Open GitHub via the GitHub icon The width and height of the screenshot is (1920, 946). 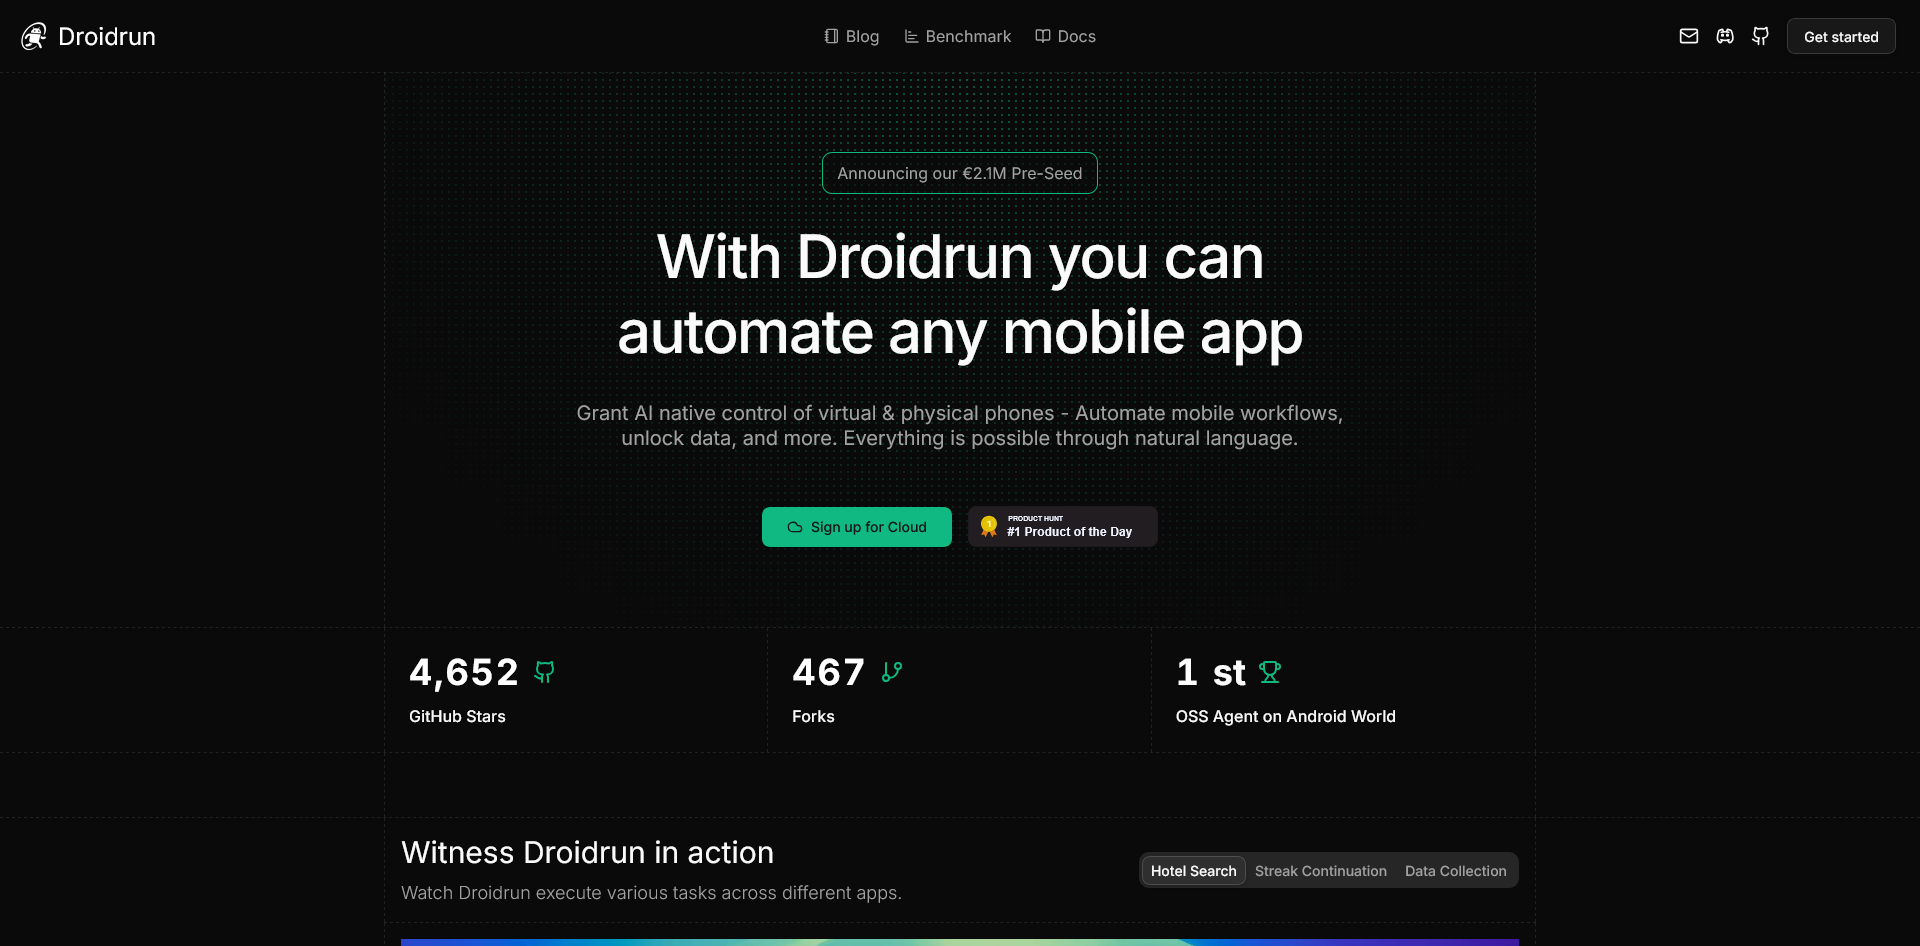(1760, 36)
